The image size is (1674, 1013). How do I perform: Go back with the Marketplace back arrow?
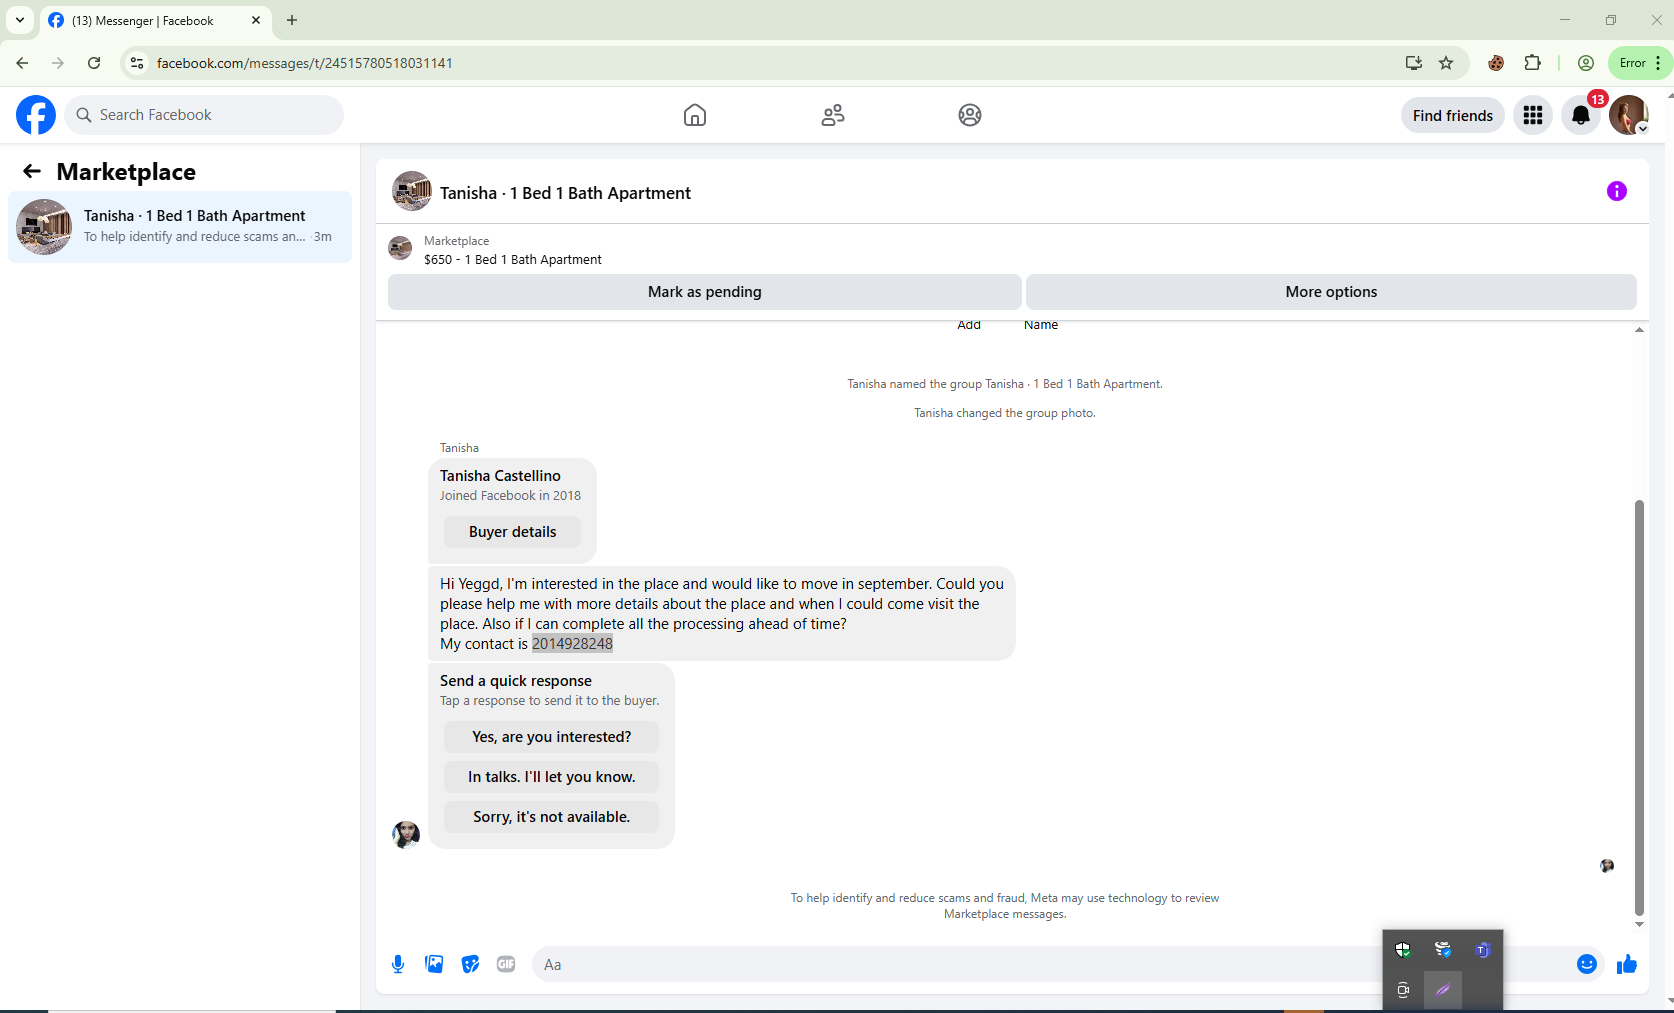tap(32, 172)
